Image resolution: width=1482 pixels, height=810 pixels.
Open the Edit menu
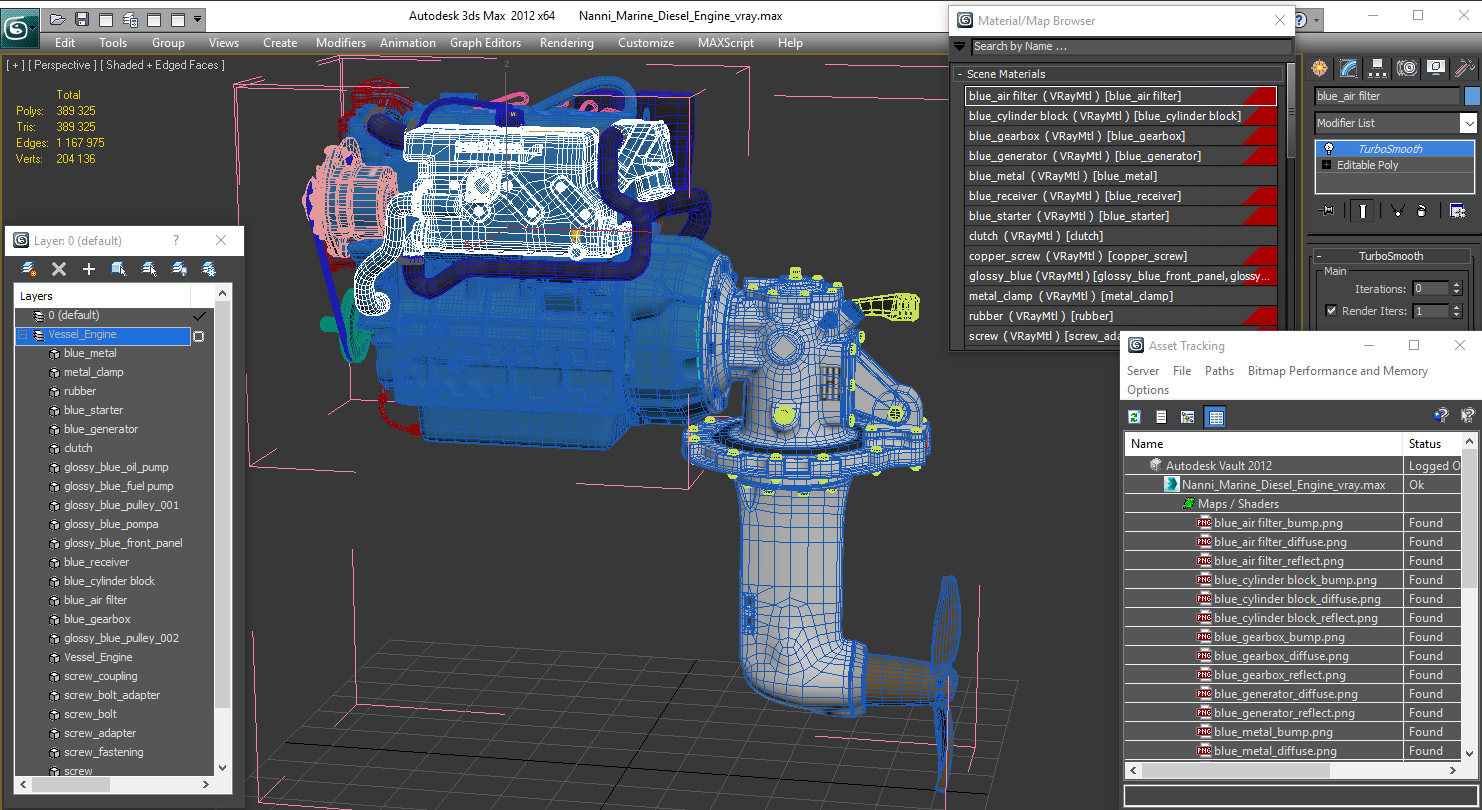65,43
